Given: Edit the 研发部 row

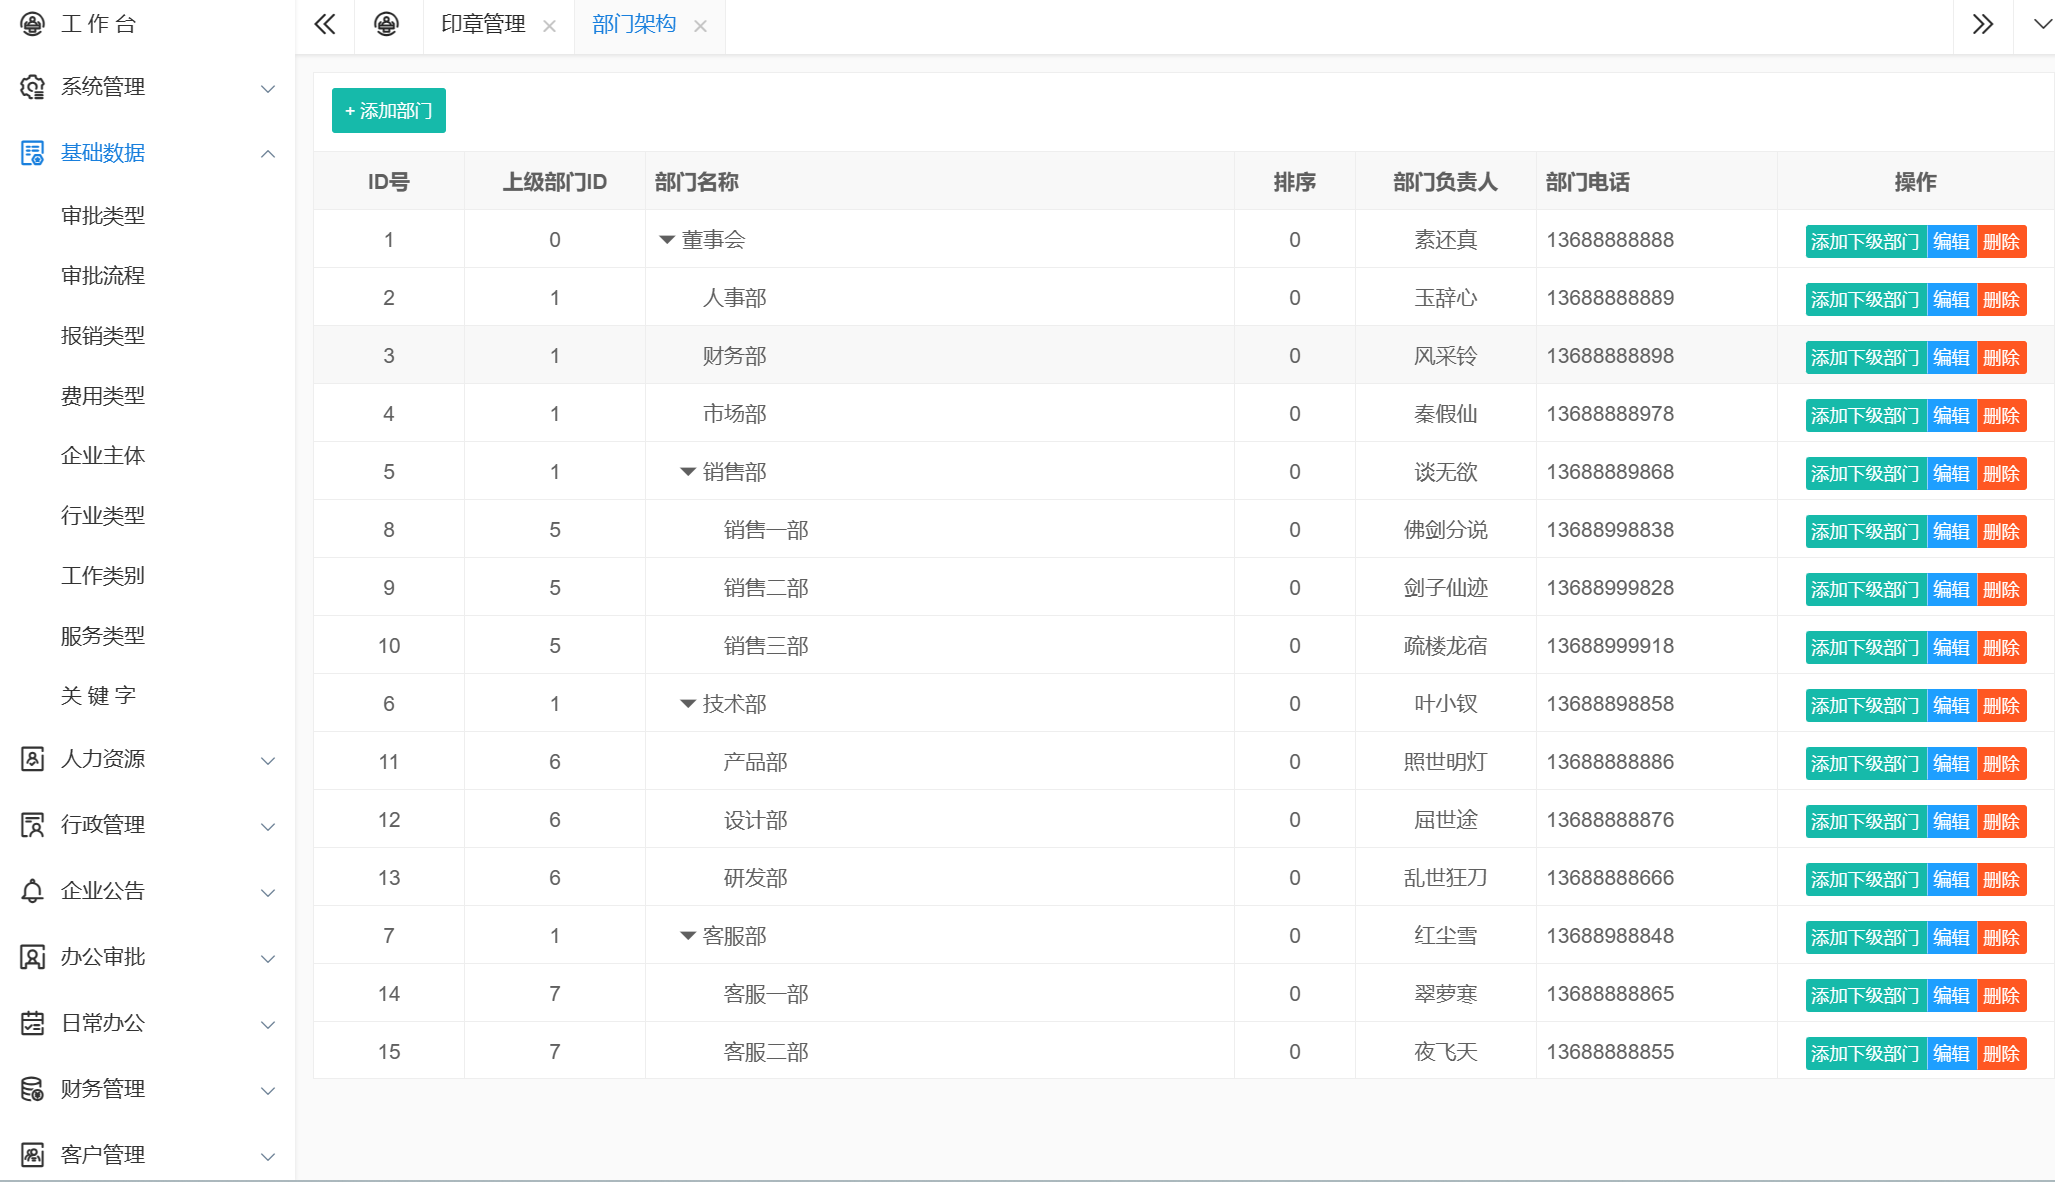Looking at the screenshot, I should pyautogui.click(x=1951, y=880).
